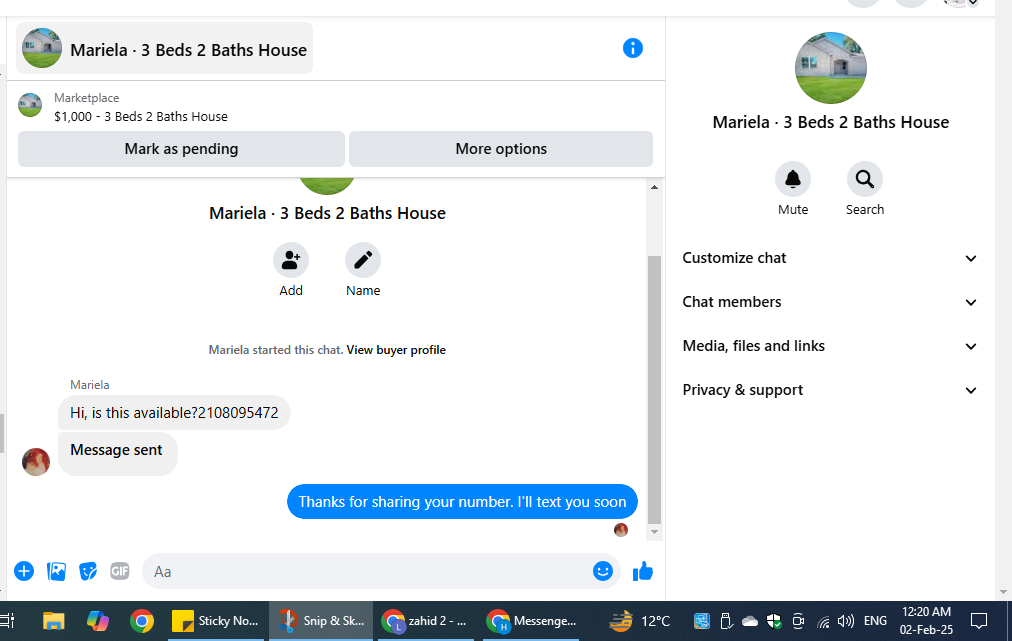Open the volume control tray icon
This screenshot has height=641, width=1012.
click(845, 622)
